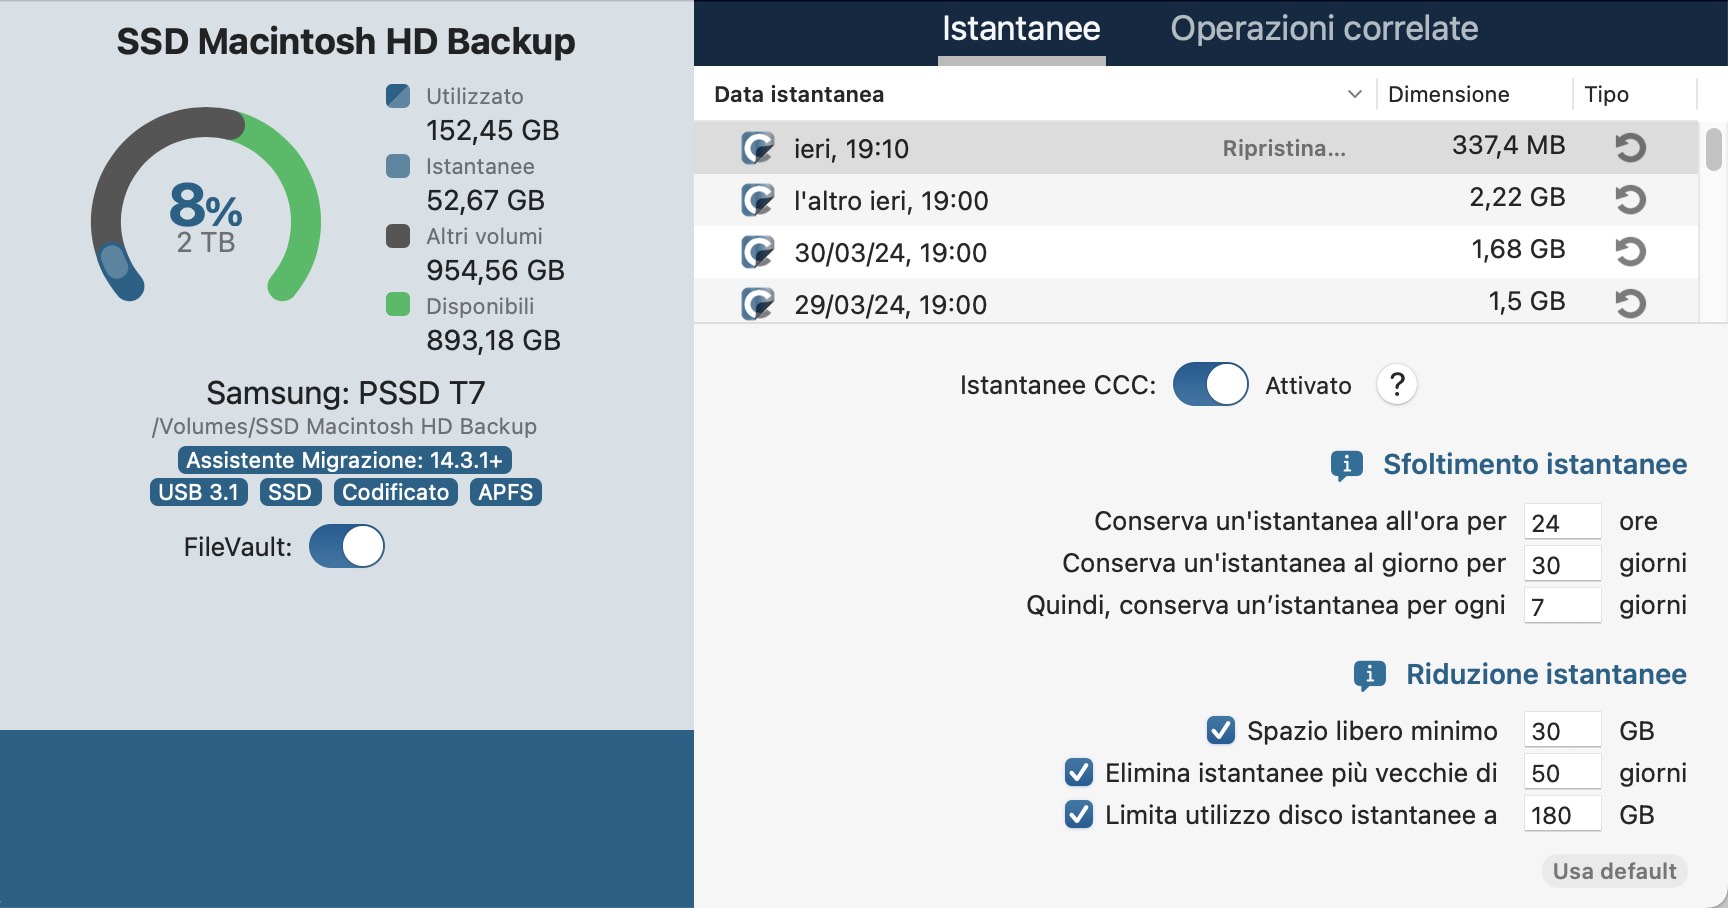The image size is (1728, 908).
Task: Uncheck Elimina istantanee più vecchie di checkbox
Action: [1078, 772]
